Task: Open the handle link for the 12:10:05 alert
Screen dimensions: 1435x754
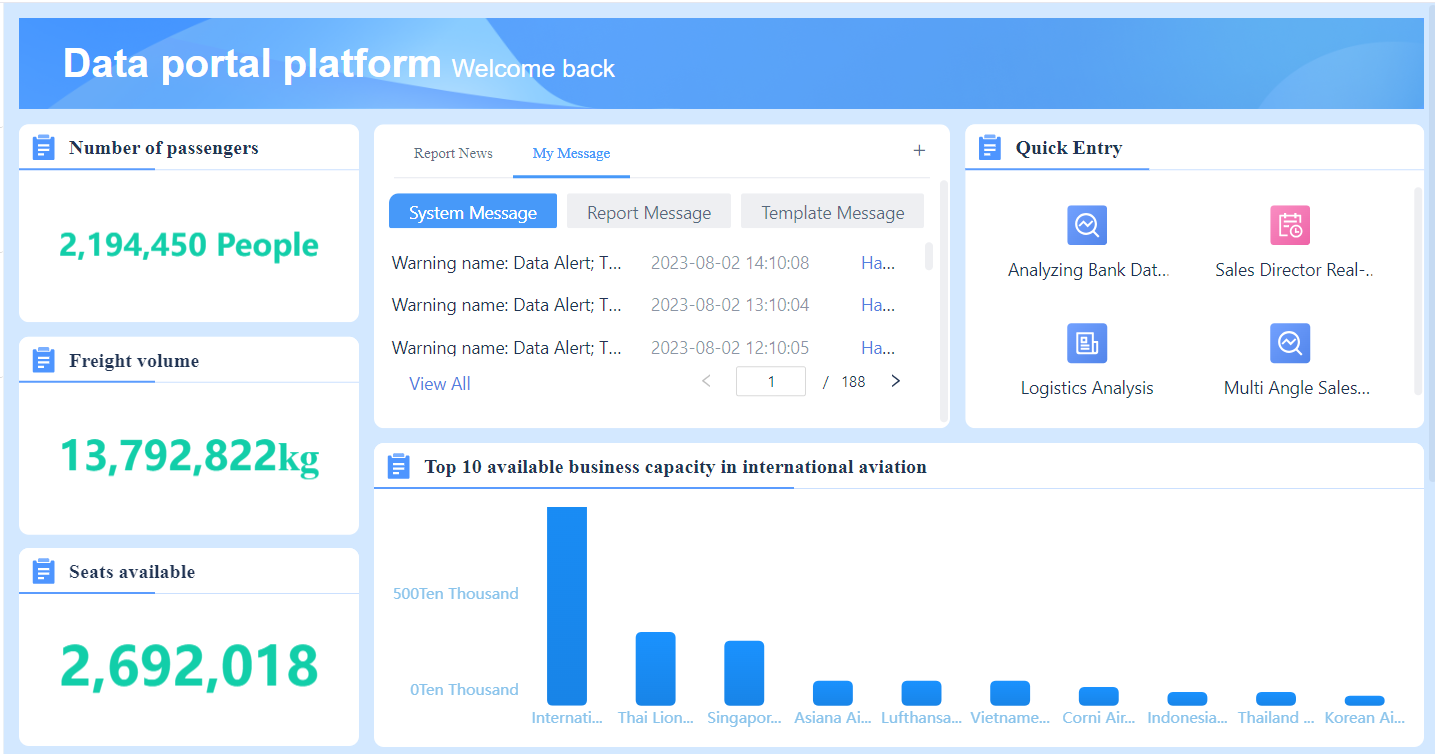Action: pyautogui.click(x=878, y=348)
